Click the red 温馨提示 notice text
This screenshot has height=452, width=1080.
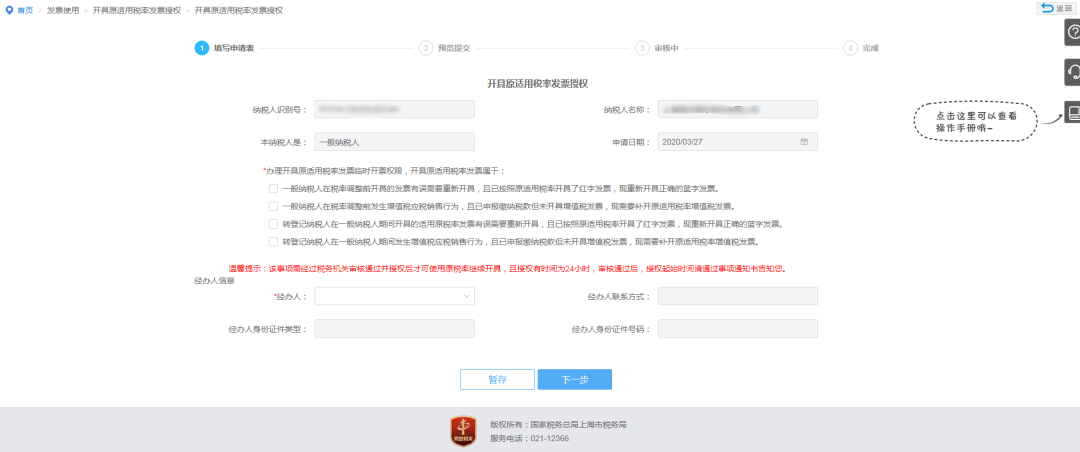point(508,269)
